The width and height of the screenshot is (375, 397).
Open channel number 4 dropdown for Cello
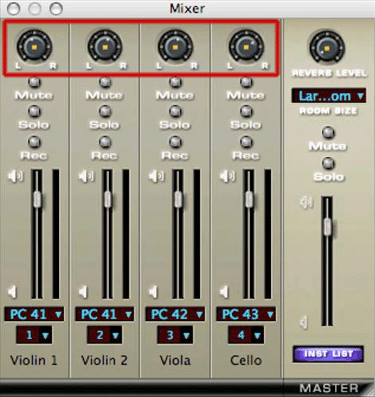(246, 335)
